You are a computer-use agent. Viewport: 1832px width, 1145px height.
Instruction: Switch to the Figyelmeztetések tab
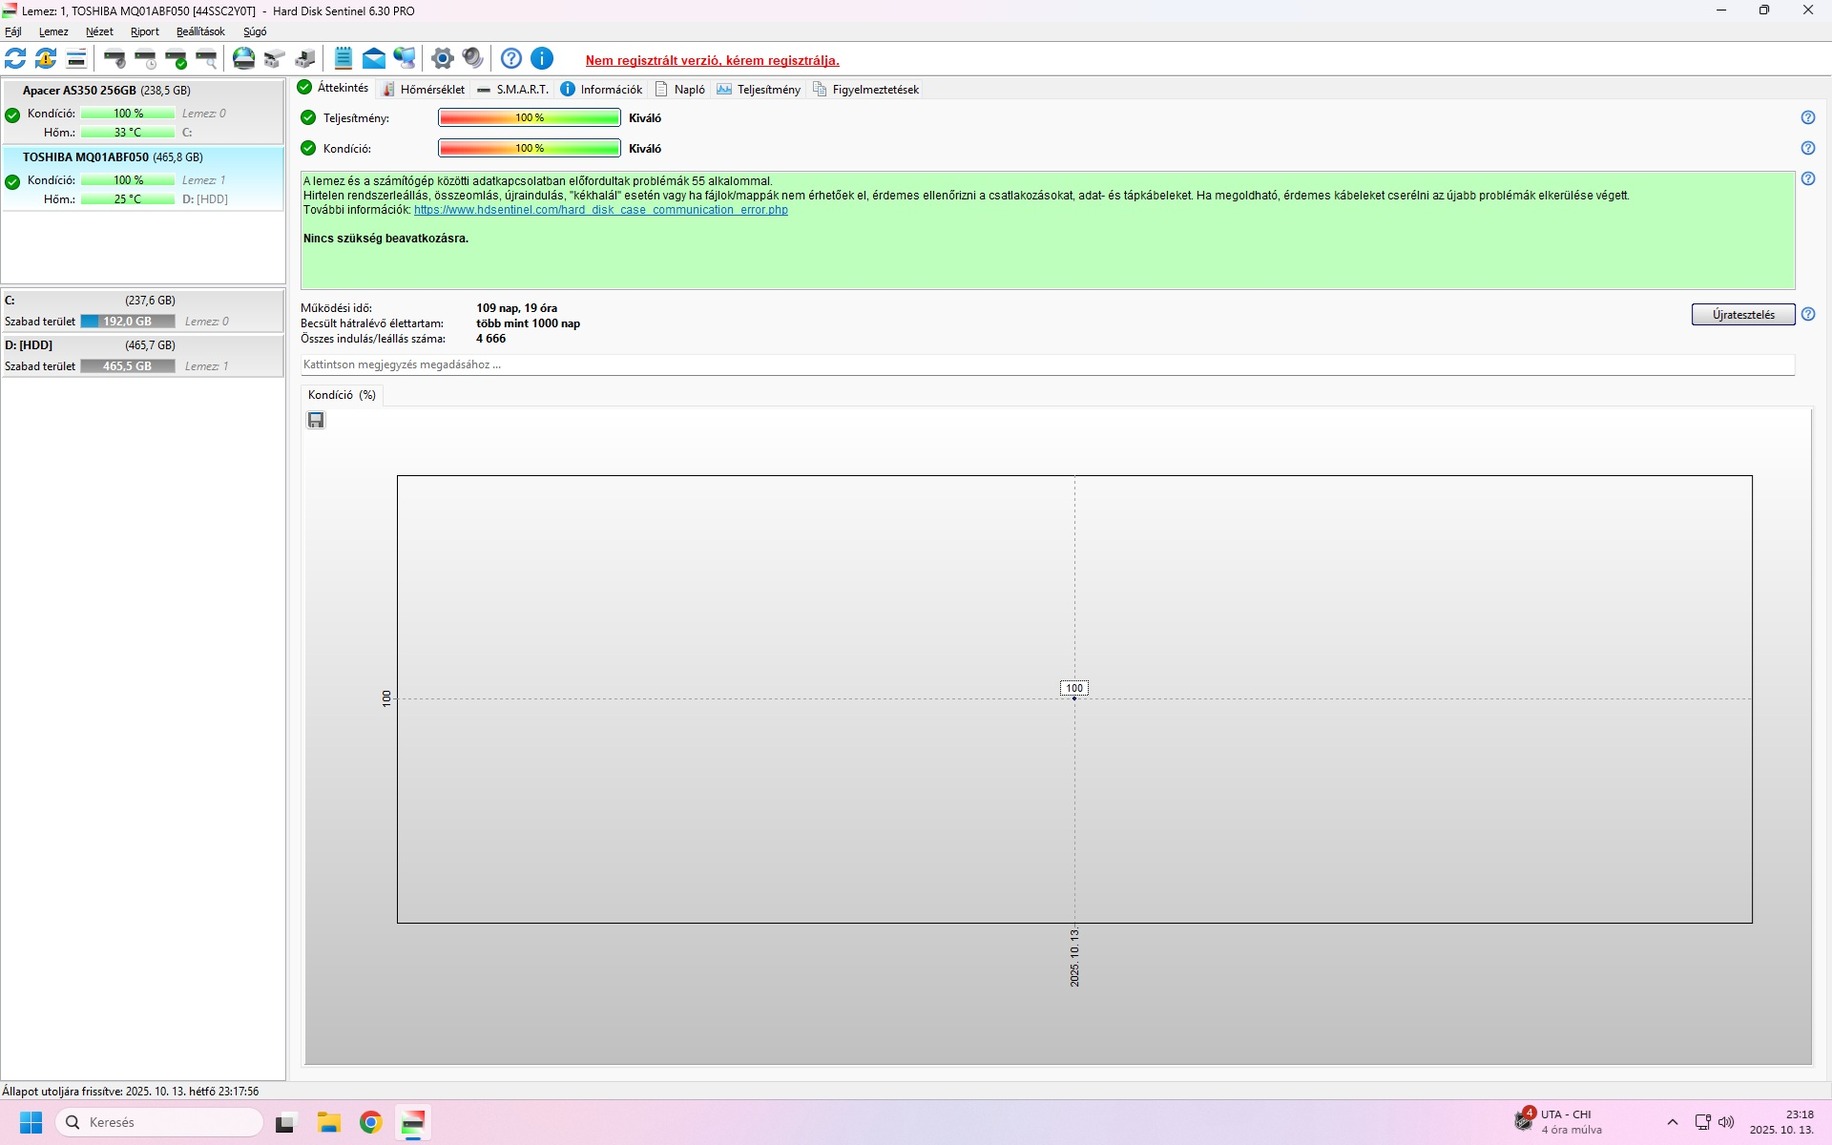(866, 89)
